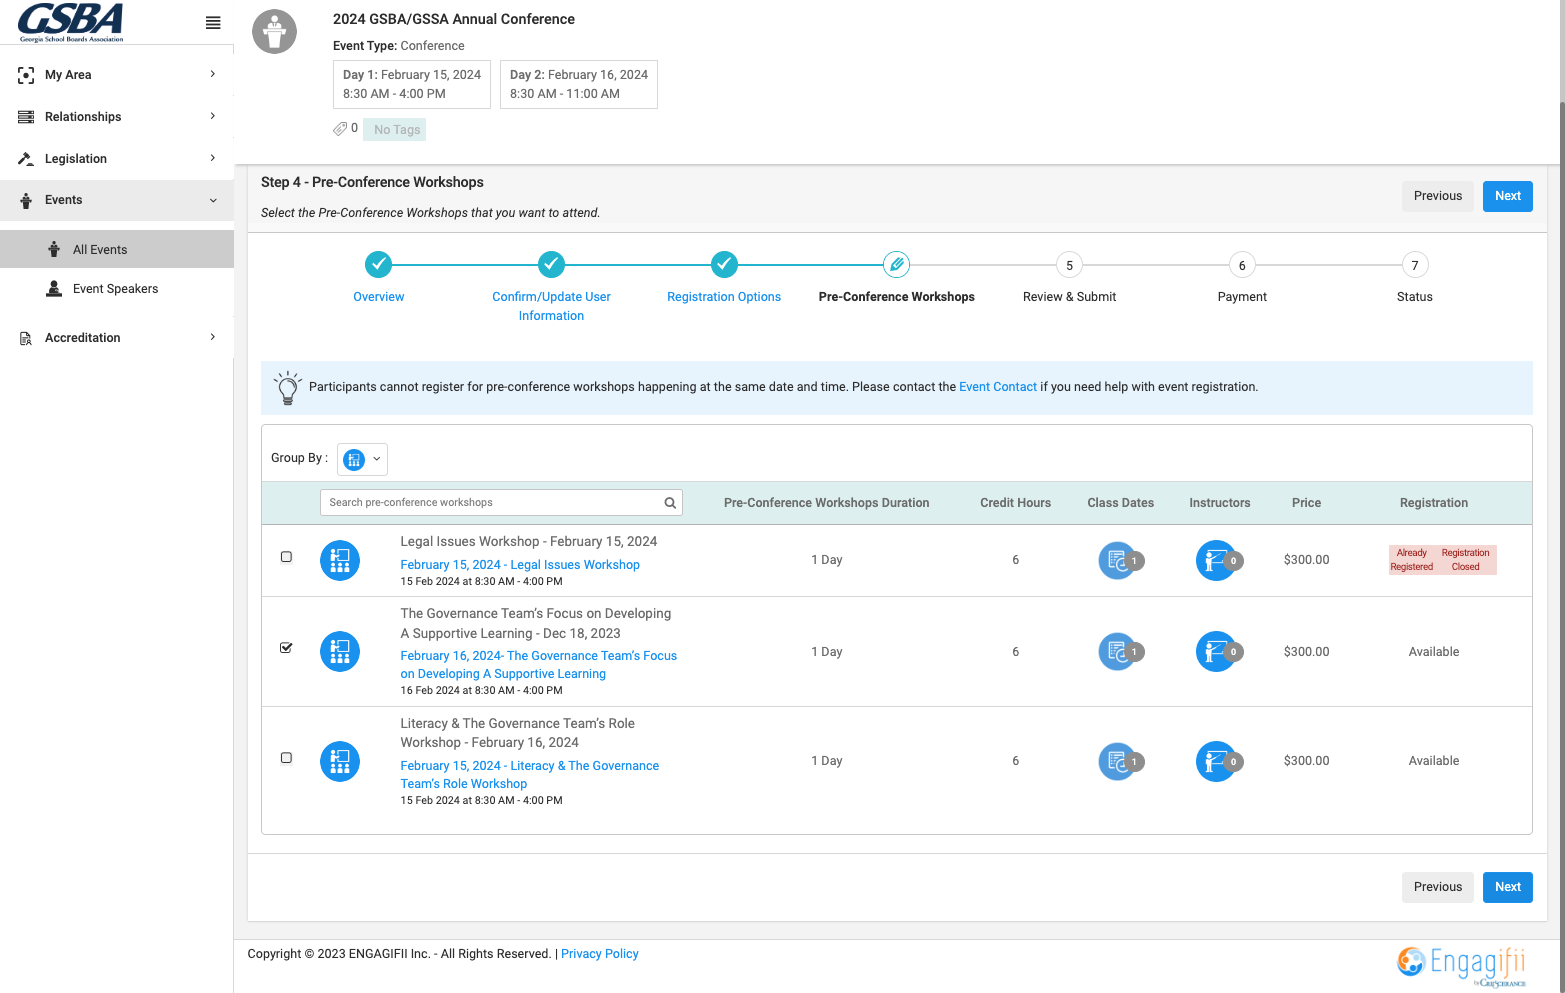This screenshot has width=1565, height=993.
Task: Click the Credit Hours column header
Action: (1015, 503)
